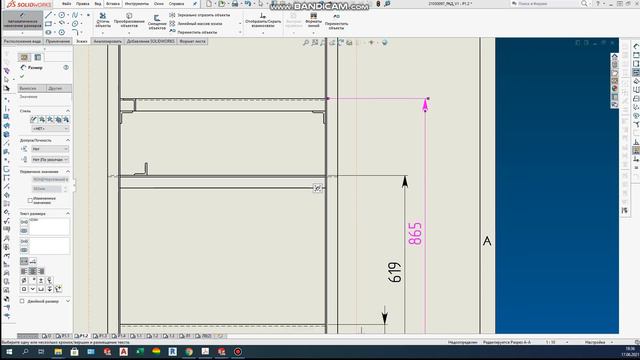Toggle Изменяемое значение checkbox
Viewport: 640px width, 360px height.
pyautogui.click(x=30, y=200)
